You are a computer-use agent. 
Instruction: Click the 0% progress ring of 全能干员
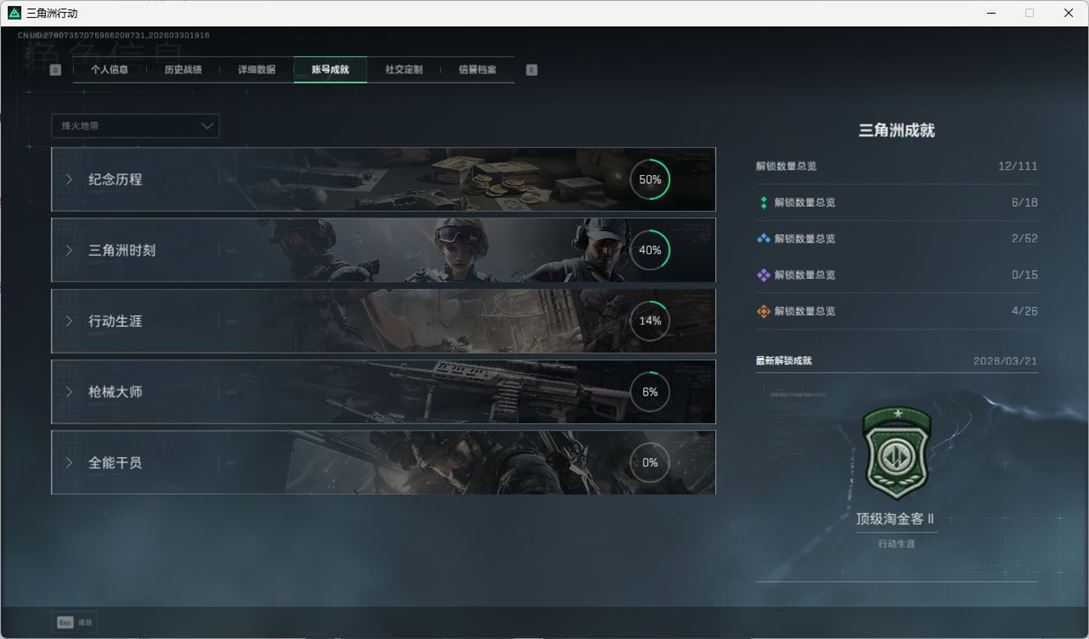click(649, 463)
